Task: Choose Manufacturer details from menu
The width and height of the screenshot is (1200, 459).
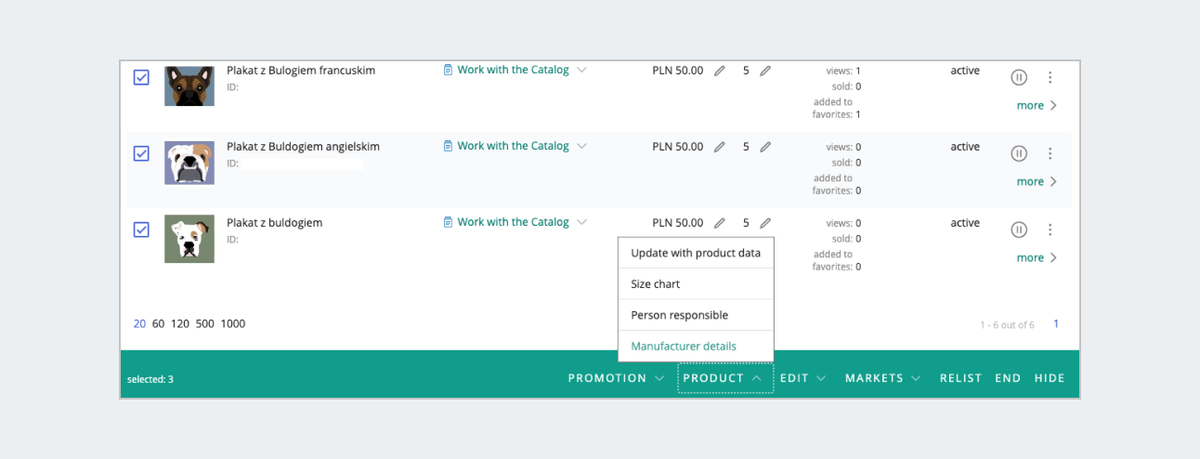Action: tap(696, 346)
